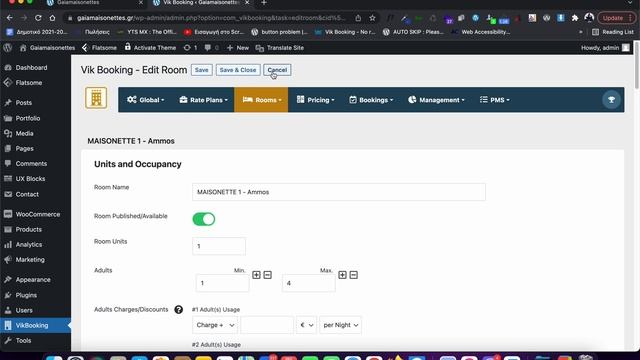Click the Cancel button
The width and height of the screenshot is (640, 360).
coord(277,70)
